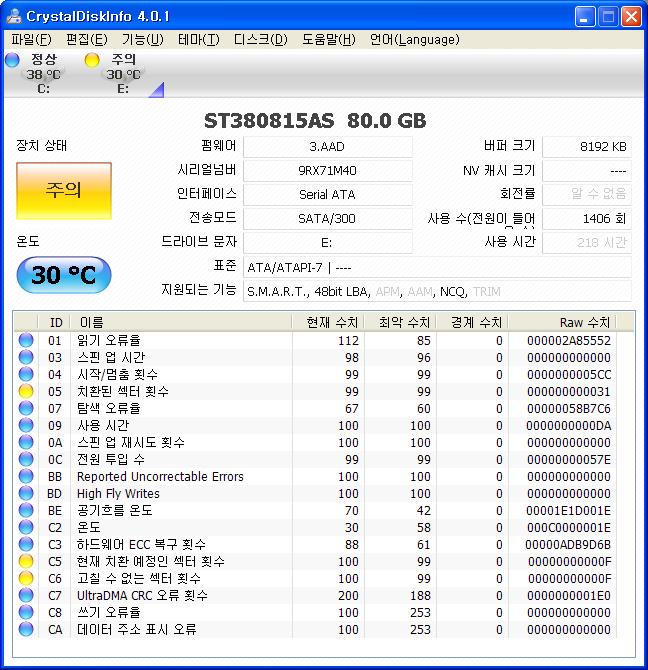Click the firmware field showing 3.AAD
This screenshot has width=648, height=670.
(328, 147)
